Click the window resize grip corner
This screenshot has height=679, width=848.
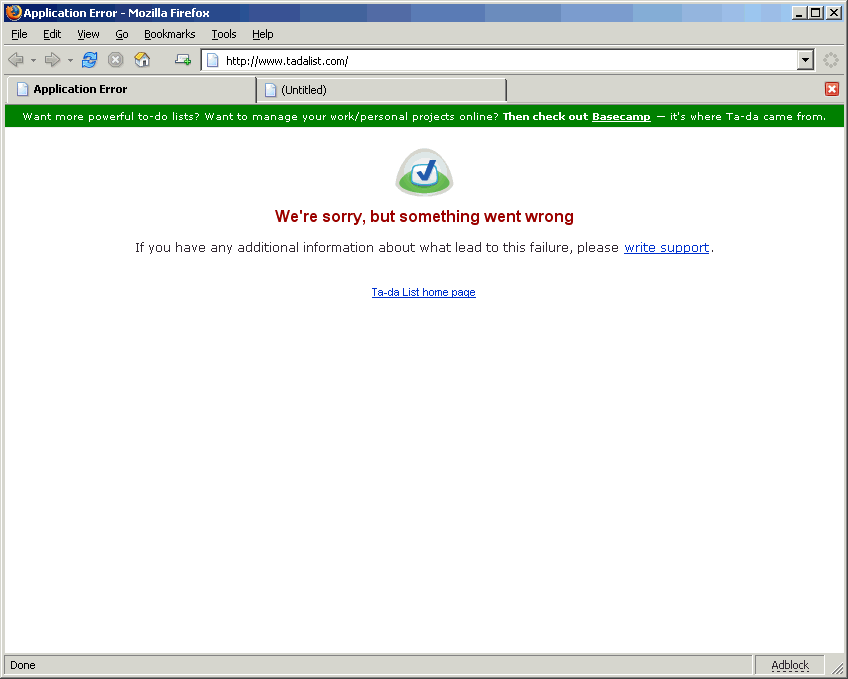click(x=837, y=667)
